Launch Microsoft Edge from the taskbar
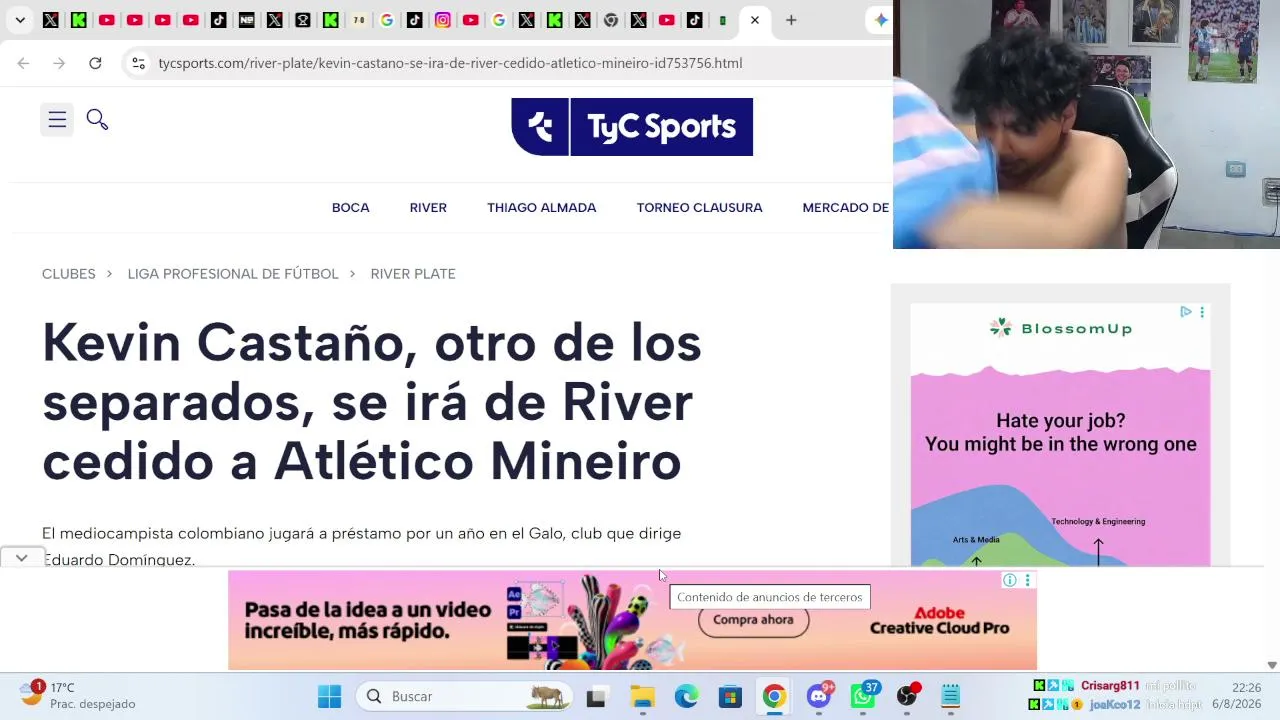Image resolution: width=1280 pixels, height=720 pixels. (686, 696)
